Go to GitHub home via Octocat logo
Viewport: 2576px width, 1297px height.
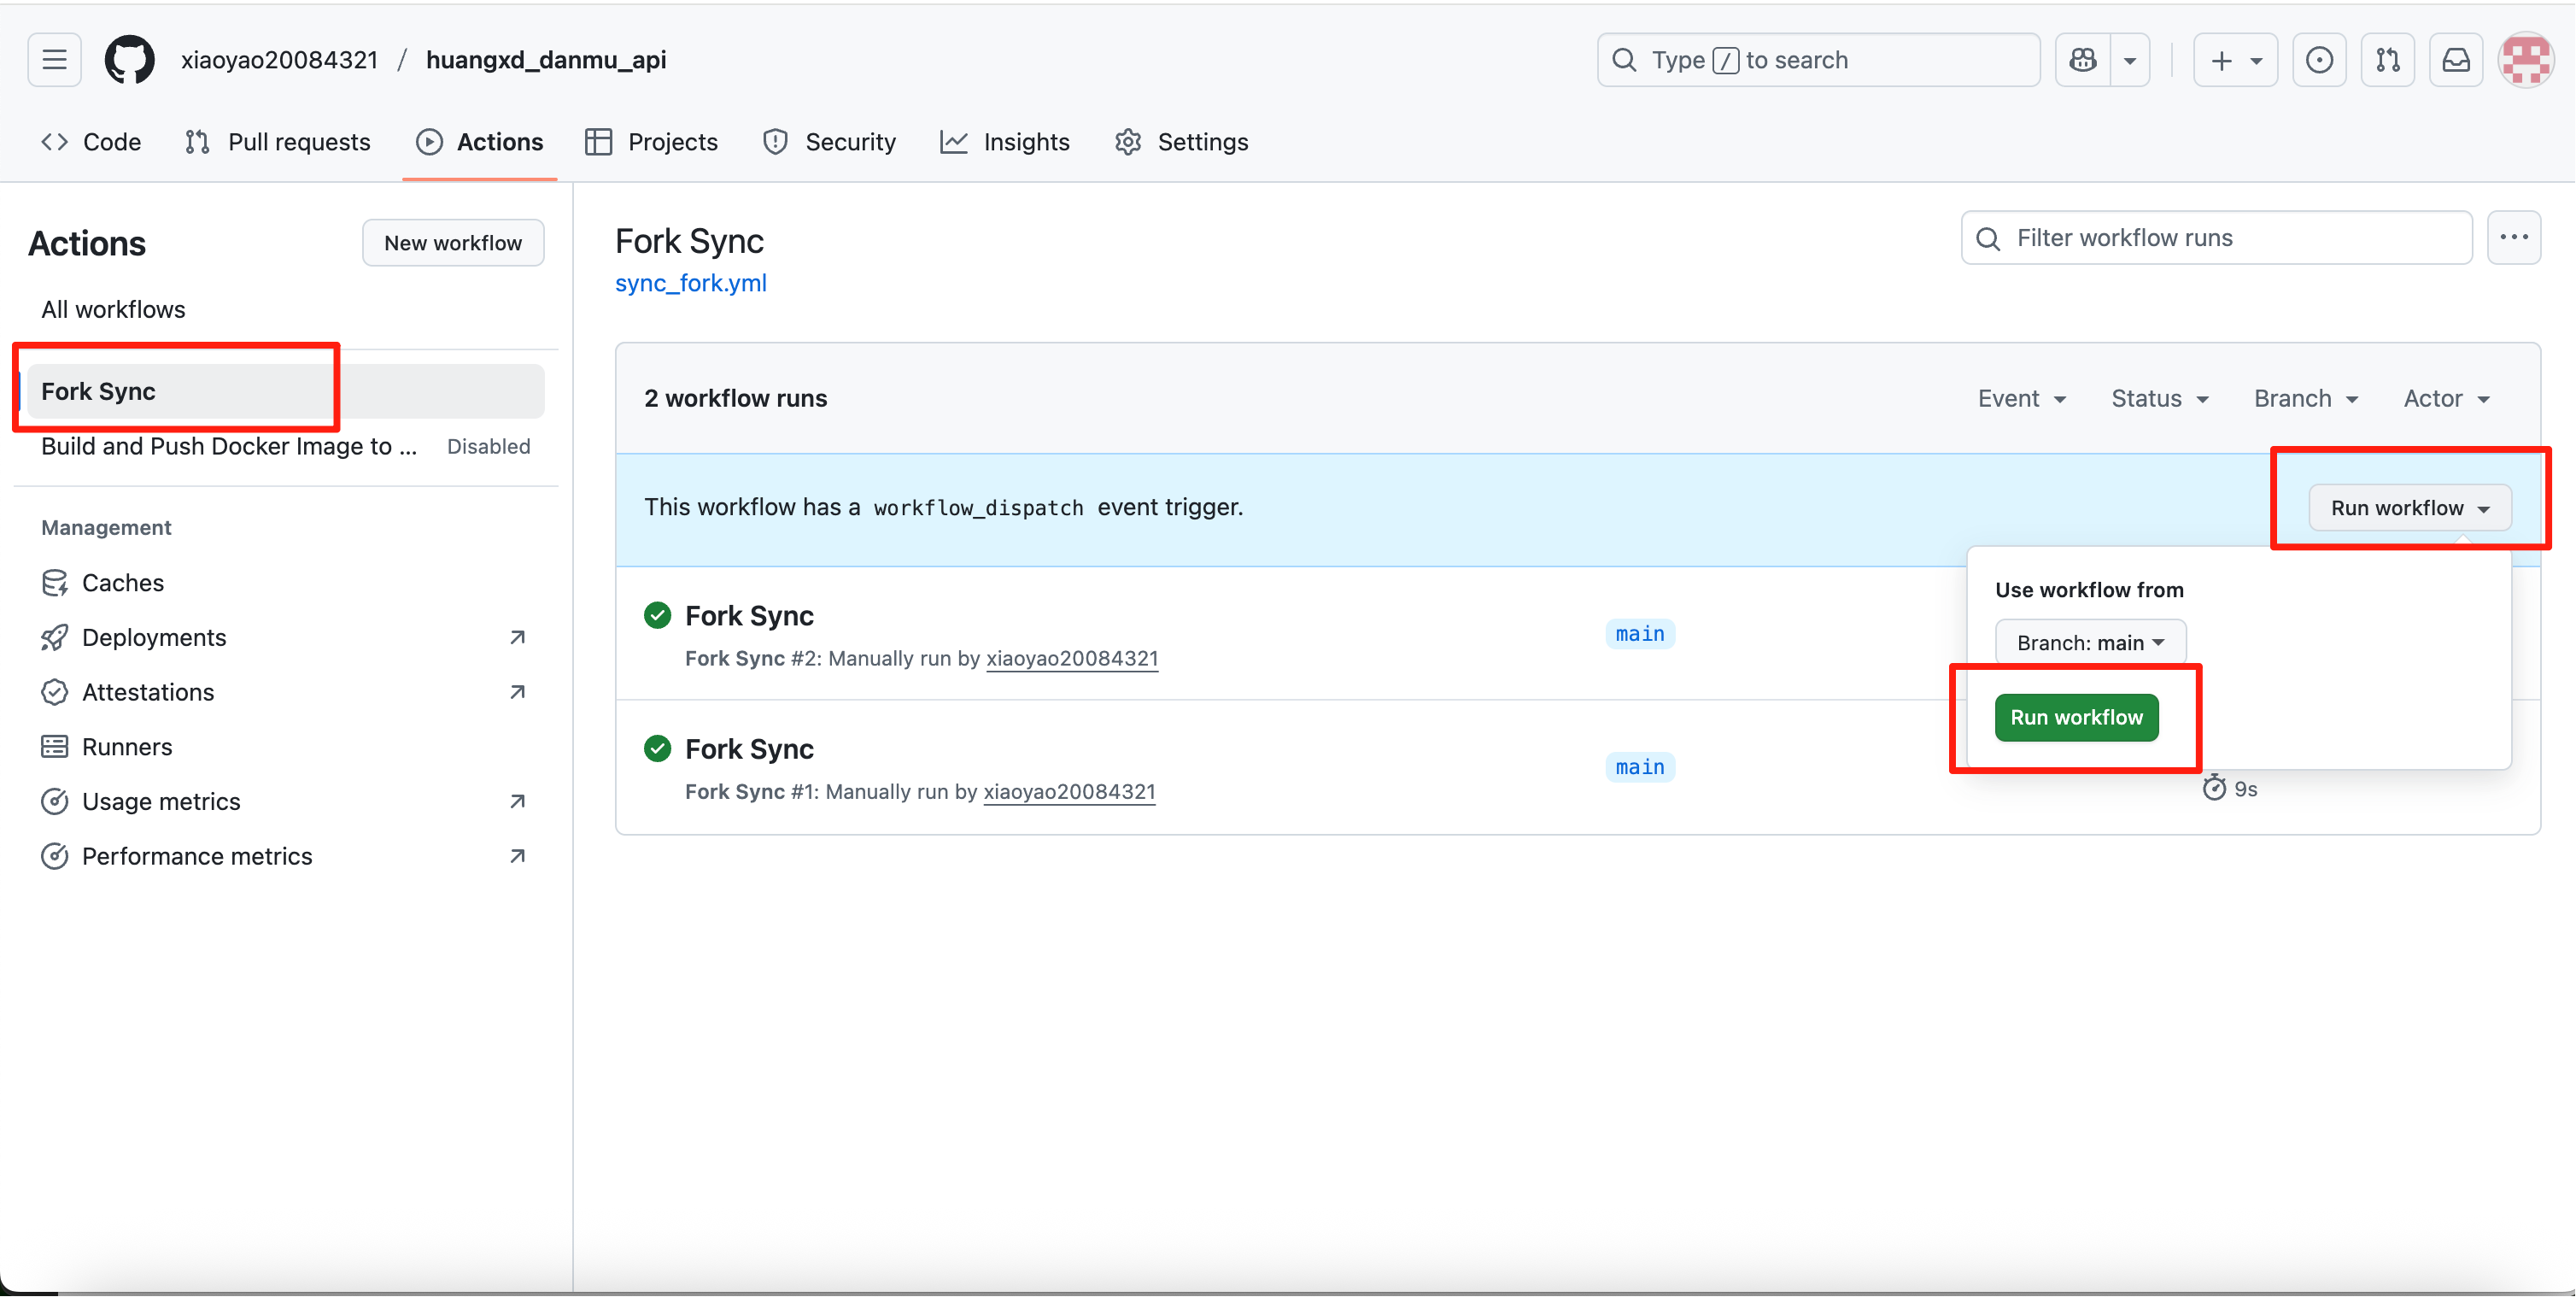tap(130, 60)
